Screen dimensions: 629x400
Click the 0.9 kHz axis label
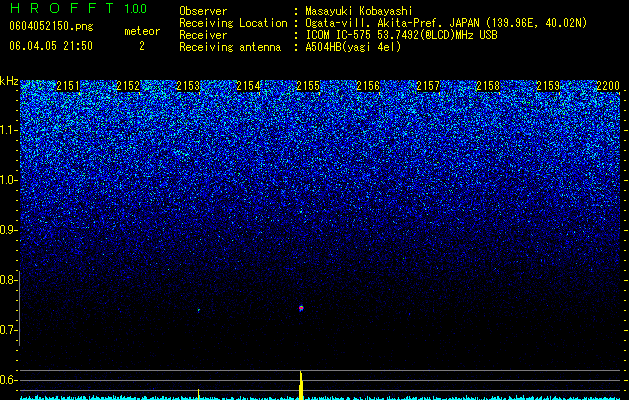pyautogui.click(x=8, y=230)
